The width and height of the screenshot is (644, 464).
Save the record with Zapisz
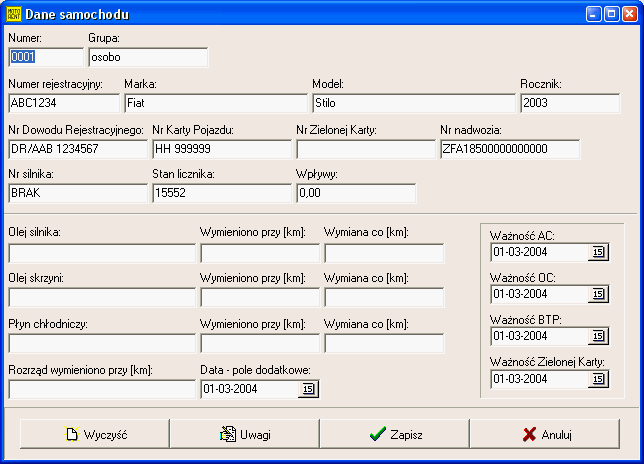[395, 434]
